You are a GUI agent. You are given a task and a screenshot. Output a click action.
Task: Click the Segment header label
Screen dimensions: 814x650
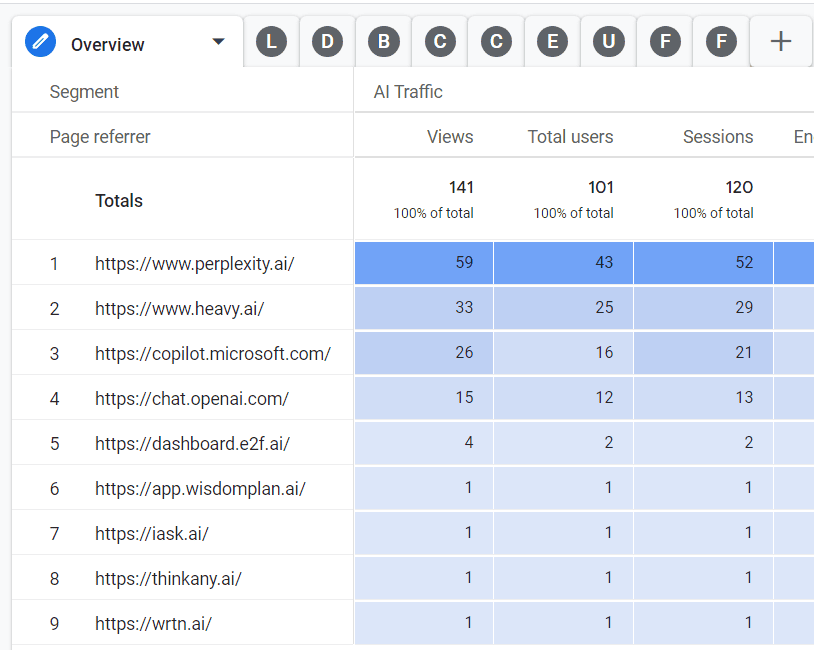coord(84,92)
